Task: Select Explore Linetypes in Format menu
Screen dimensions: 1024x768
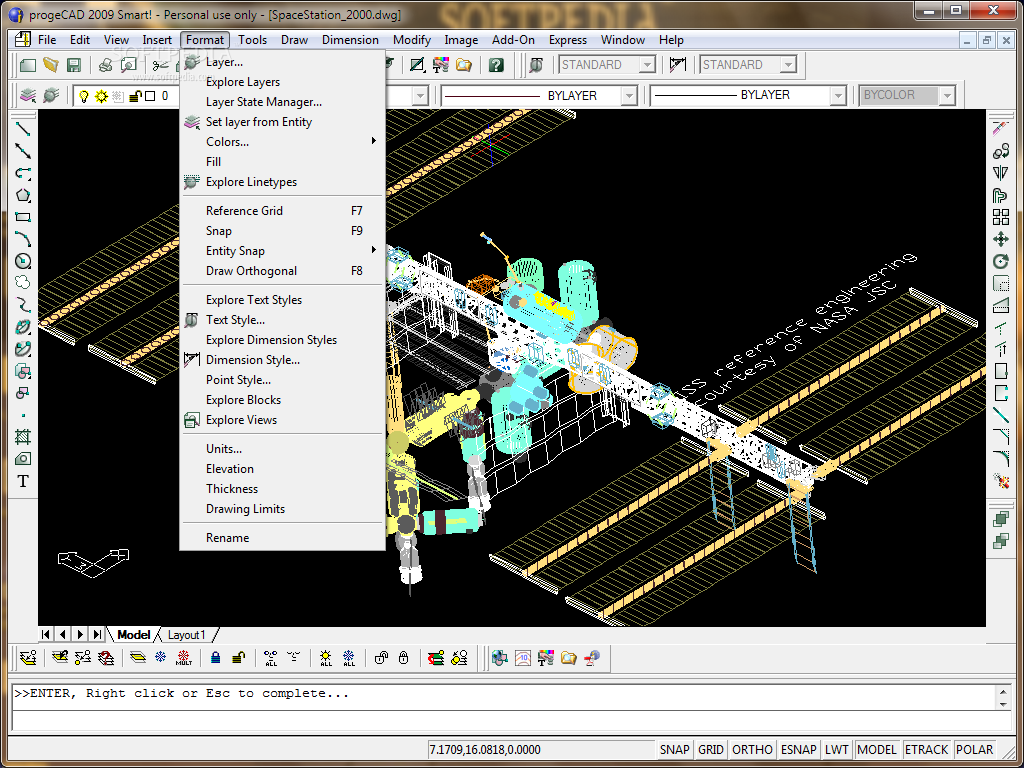Action: click(x=282, y=182)
